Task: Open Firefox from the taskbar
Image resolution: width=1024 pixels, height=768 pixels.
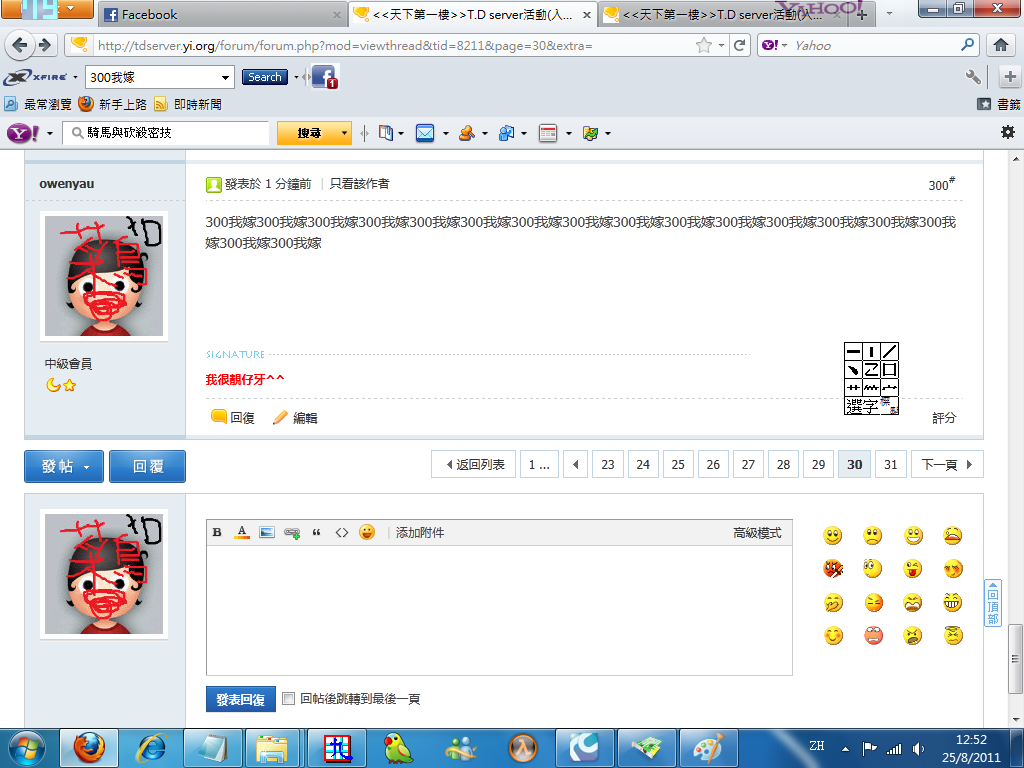Action: coord(89,748)
